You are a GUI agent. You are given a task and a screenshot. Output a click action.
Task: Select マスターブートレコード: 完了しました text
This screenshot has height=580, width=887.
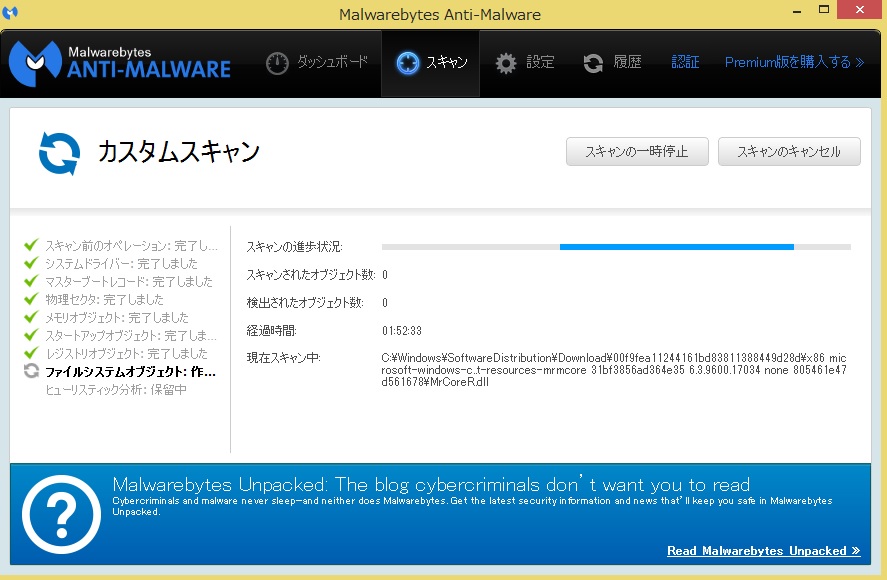point(129,282)
